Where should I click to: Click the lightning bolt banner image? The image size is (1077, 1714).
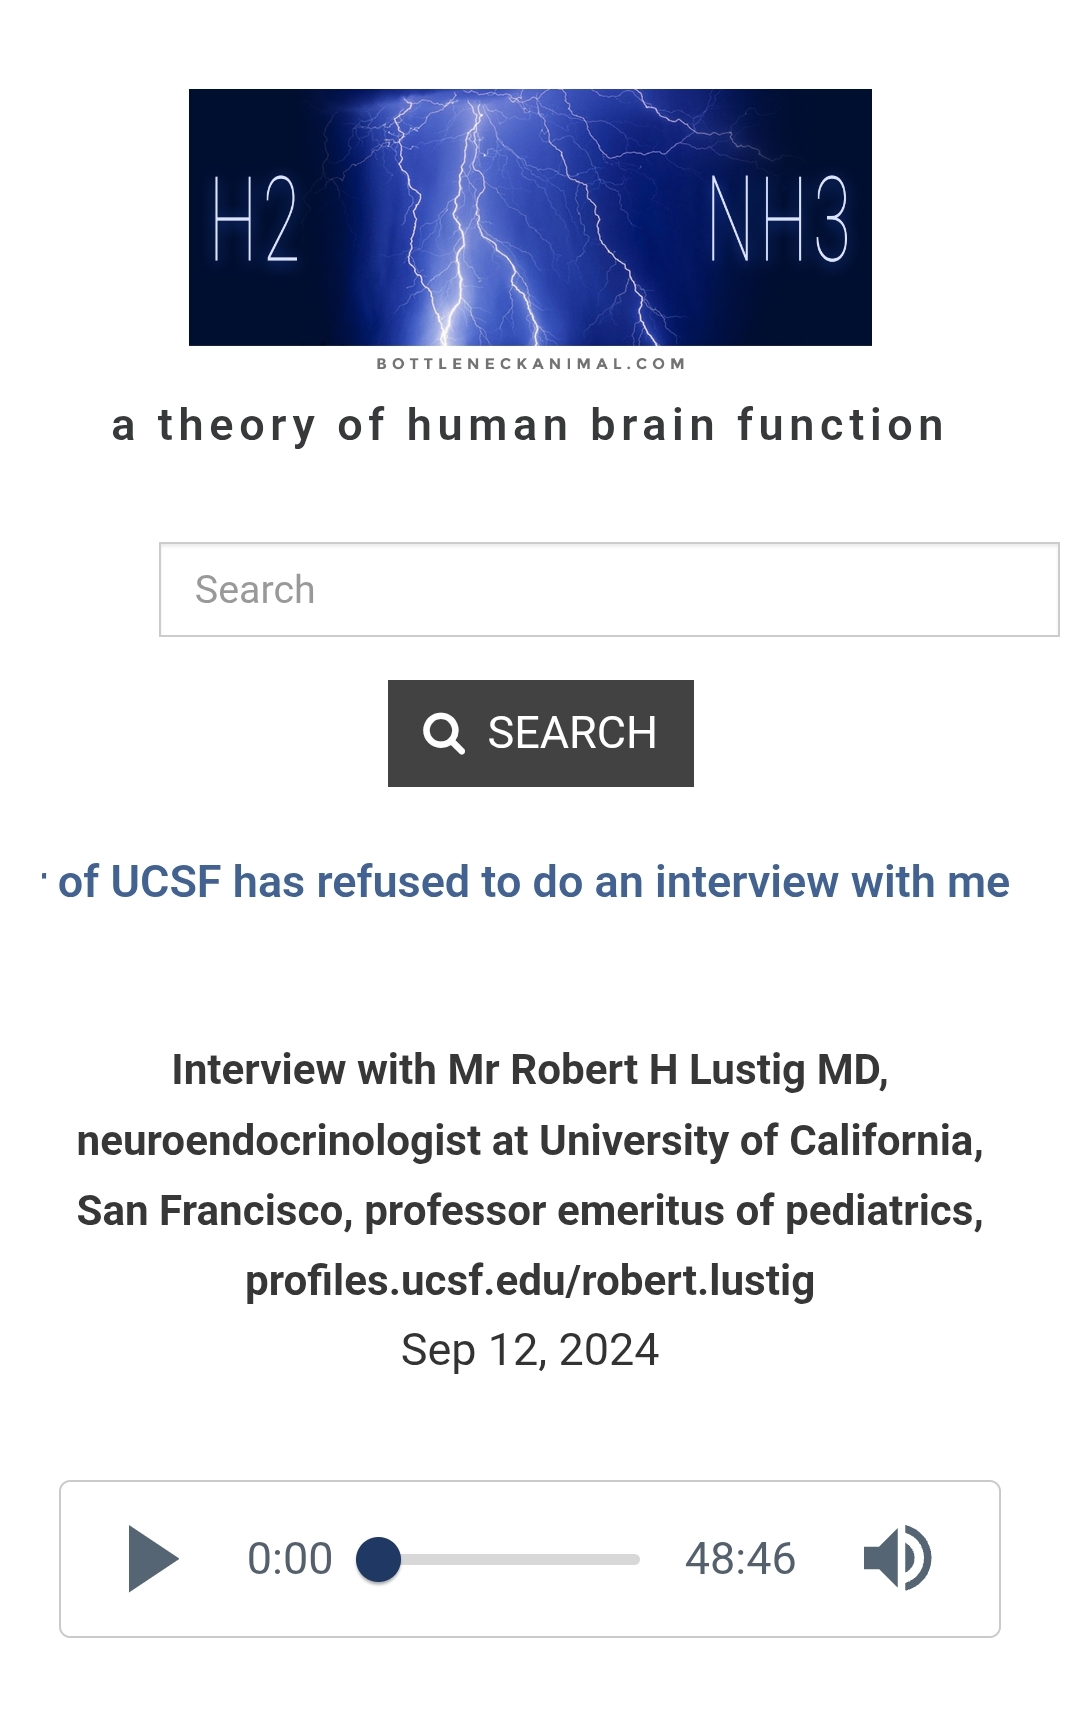(530, 217)
